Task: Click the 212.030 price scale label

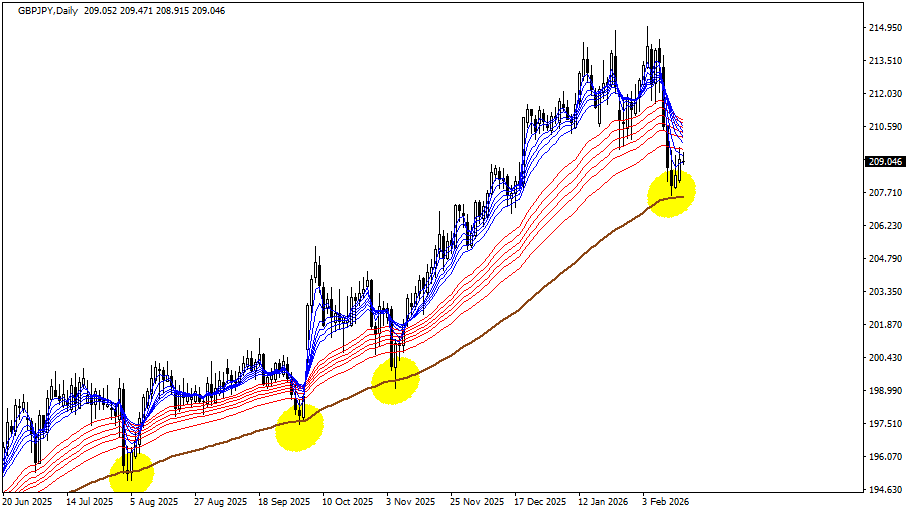Action: coord(884,94)
